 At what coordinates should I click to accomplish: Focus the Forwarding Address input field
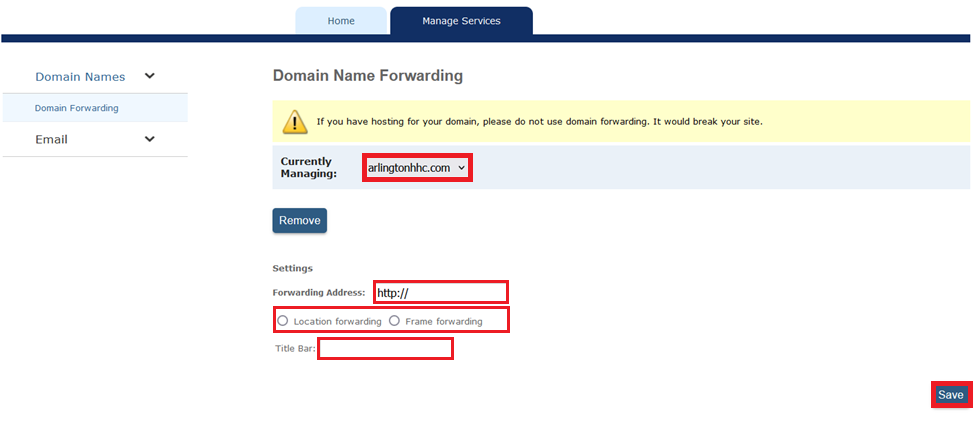click(441, 292)
